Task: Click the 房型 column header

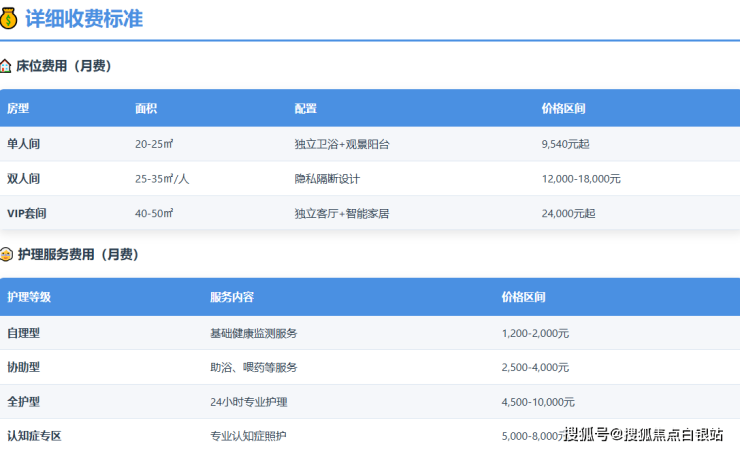Action: 18,108
